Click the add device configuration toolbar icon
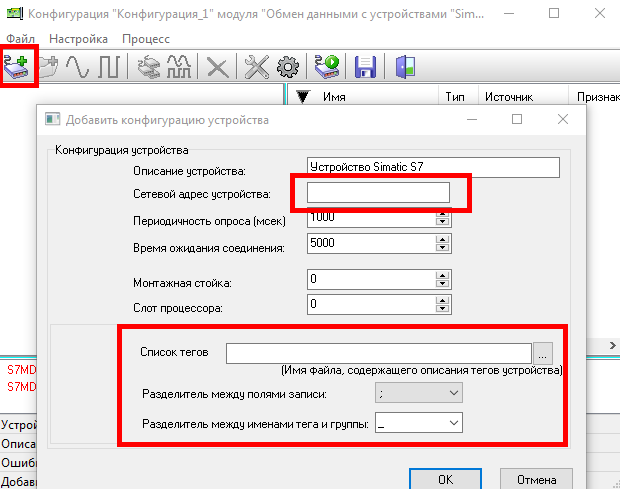Screen dimensions: 620x489 tap(19, 67)
